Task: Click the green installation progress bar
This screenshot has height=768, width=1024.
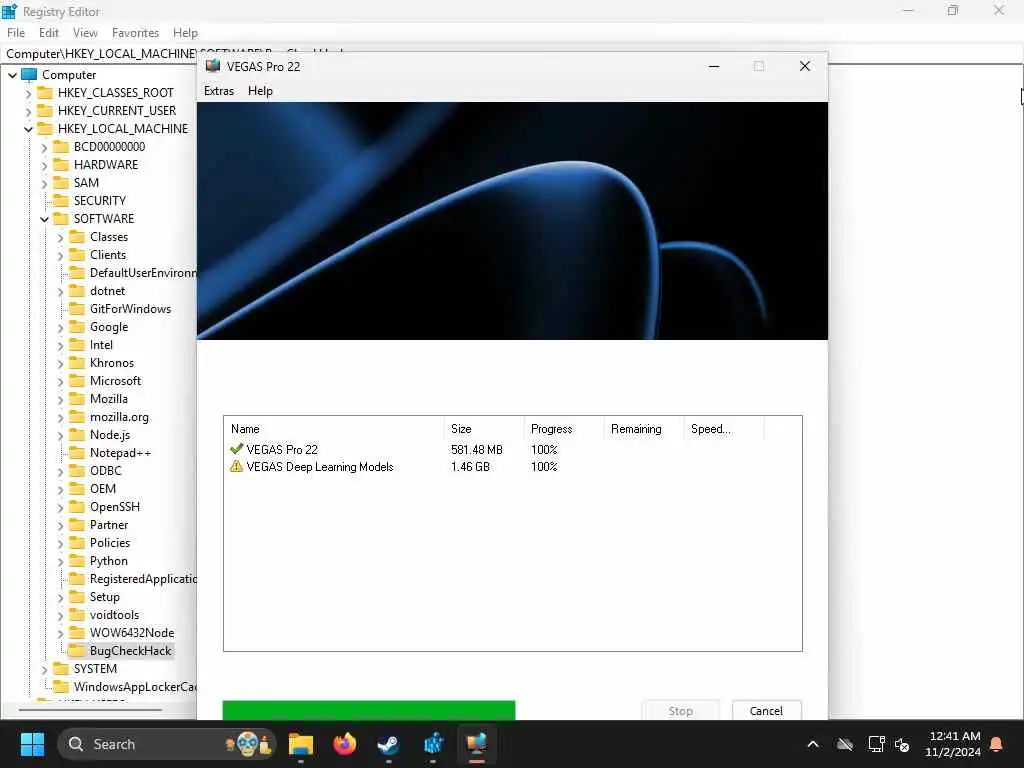Action: tap(368, 710)
